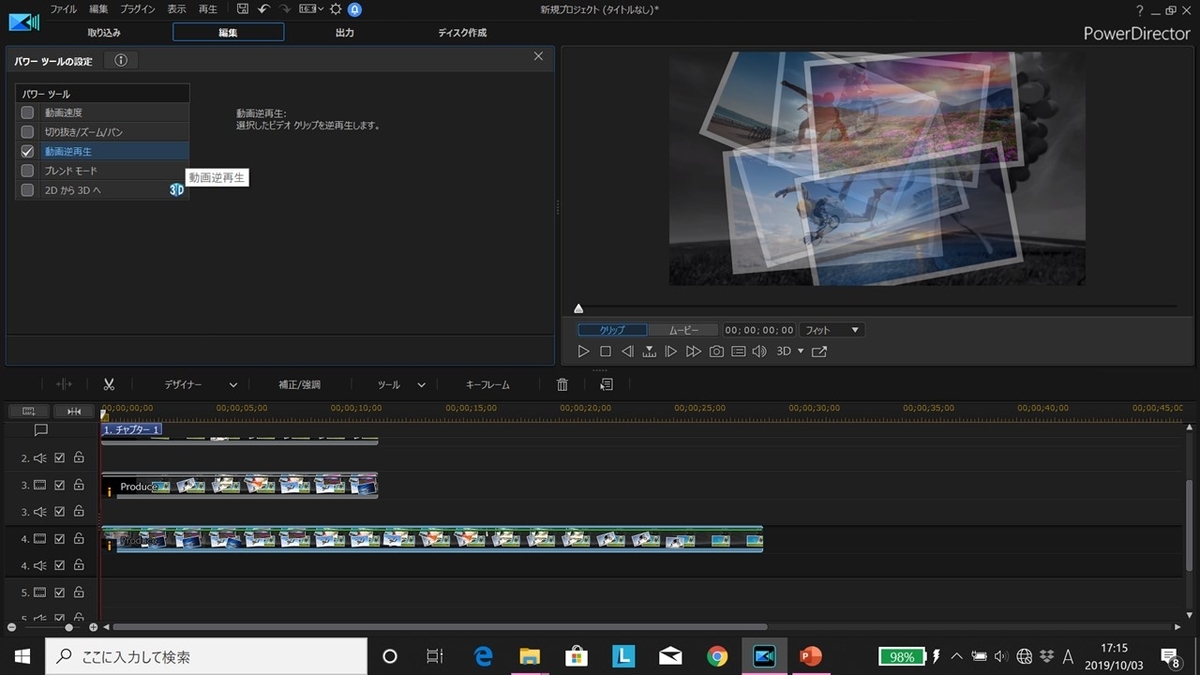Screen dimensions: 1200x675
Task: Click the preview timecode field
Action: click(759, 330)
